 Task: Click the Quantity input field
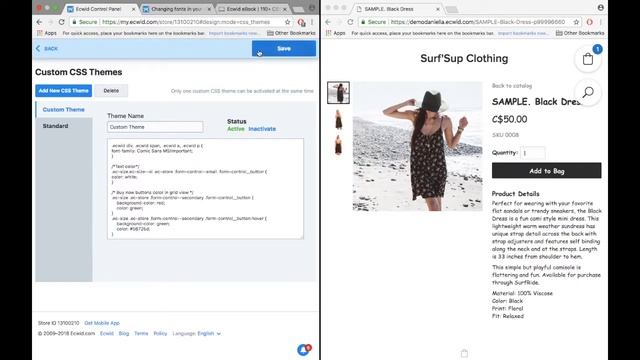pyautogui.click(x=533, y=153)
